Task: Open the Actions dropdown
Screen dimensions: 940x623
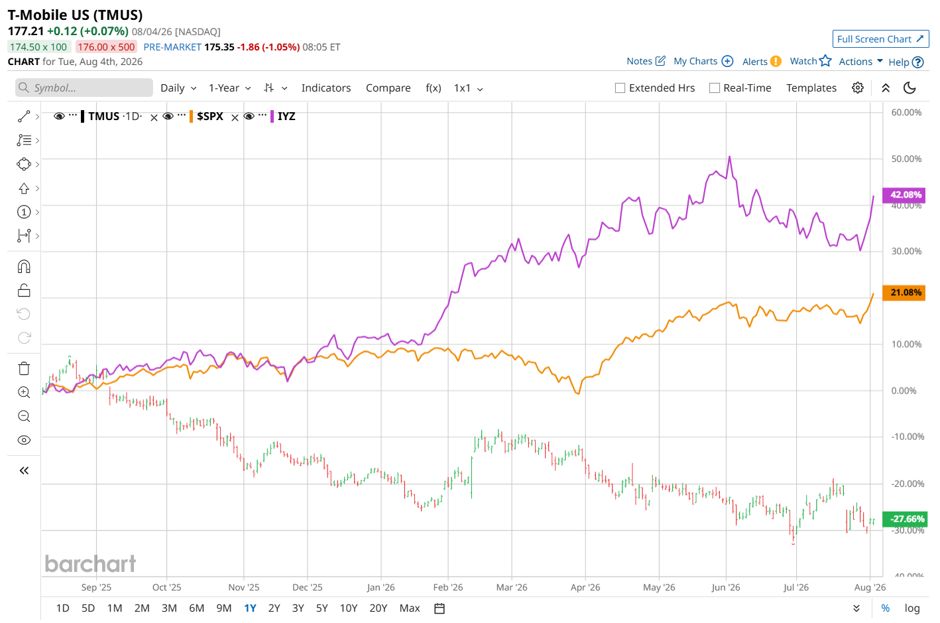Action: point(860,61)
